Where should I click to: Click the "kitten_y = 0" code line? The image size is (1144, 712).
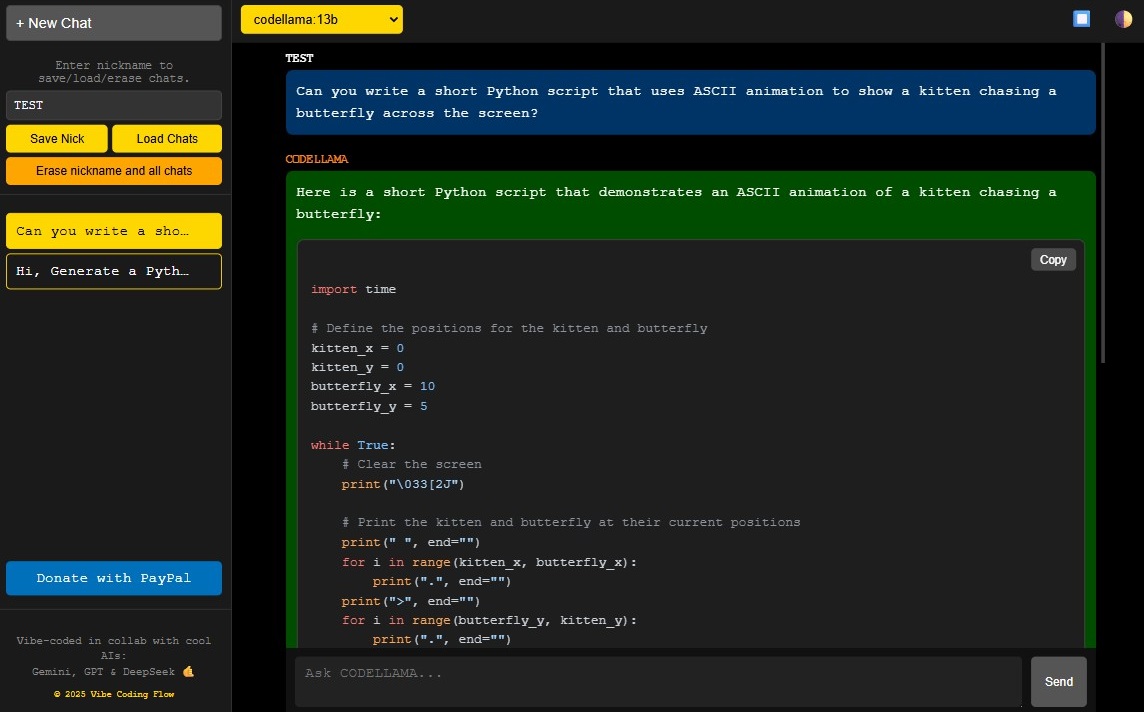[358, 367]
